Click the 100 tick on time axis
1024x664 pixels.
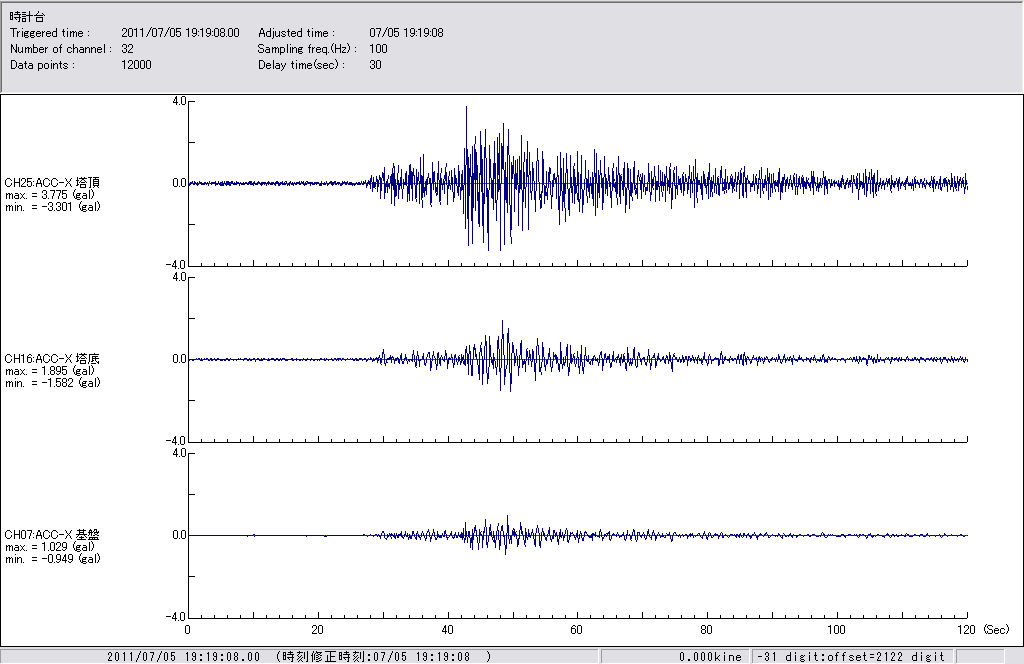[x=837, y=631]
